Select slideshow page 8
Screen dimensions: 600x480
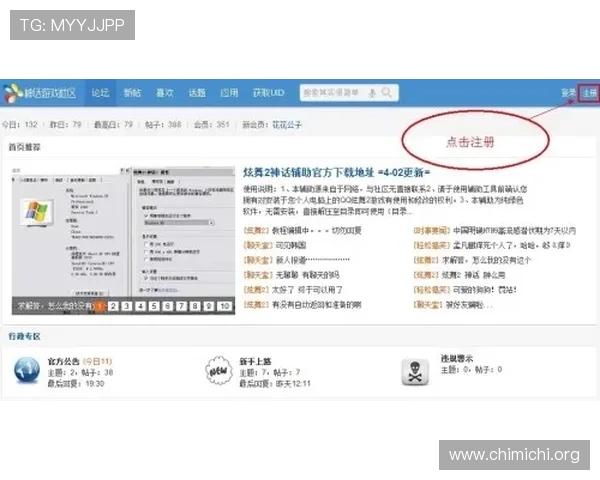coord(195,306)
